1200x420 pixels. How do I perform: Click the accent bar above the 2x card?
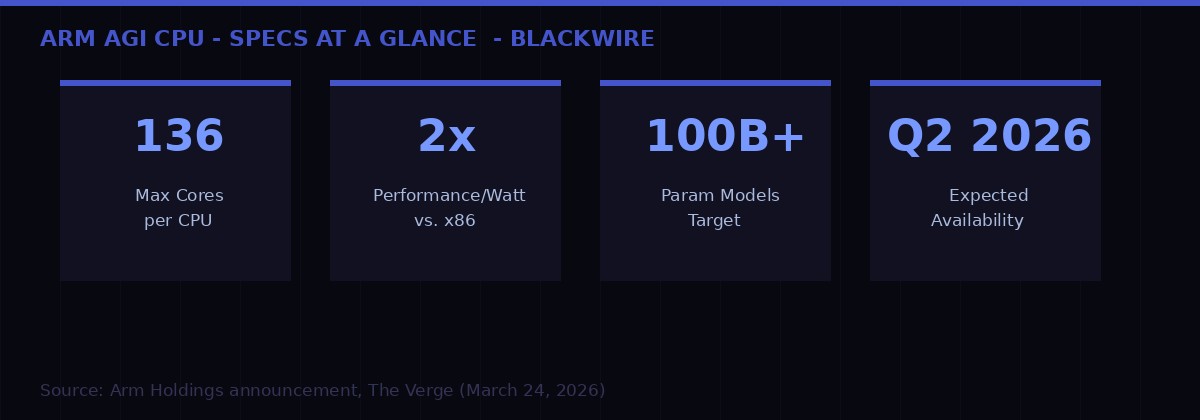(x=445, y=83)
